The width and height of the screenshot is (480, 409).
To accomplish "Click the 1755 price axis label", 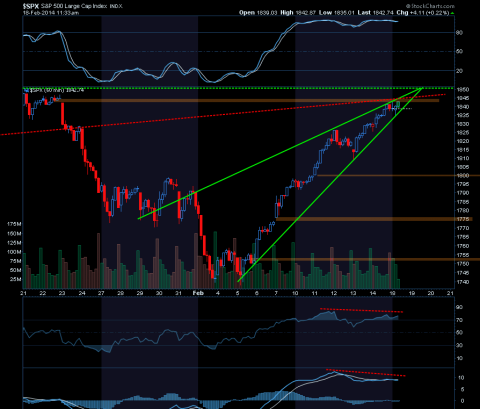I will (463, 255).
